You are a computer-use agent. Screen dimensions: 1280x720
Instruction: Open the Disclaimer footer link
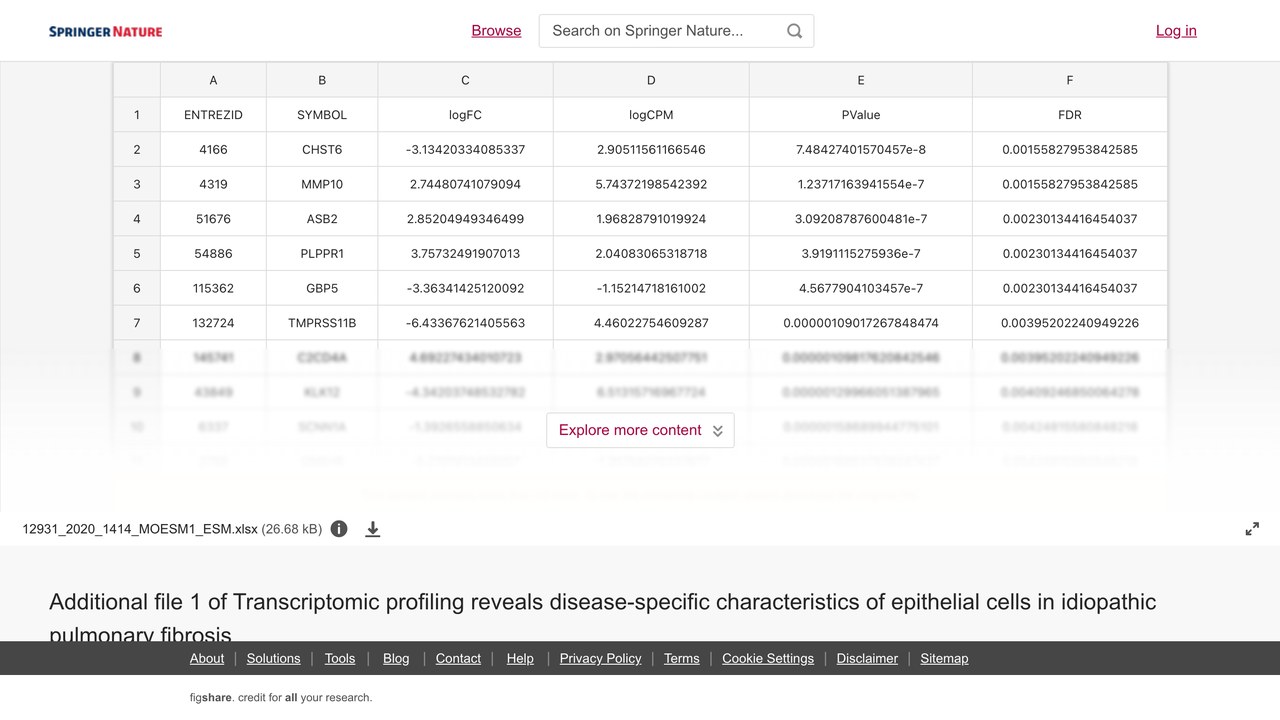[x=867, y=658]
